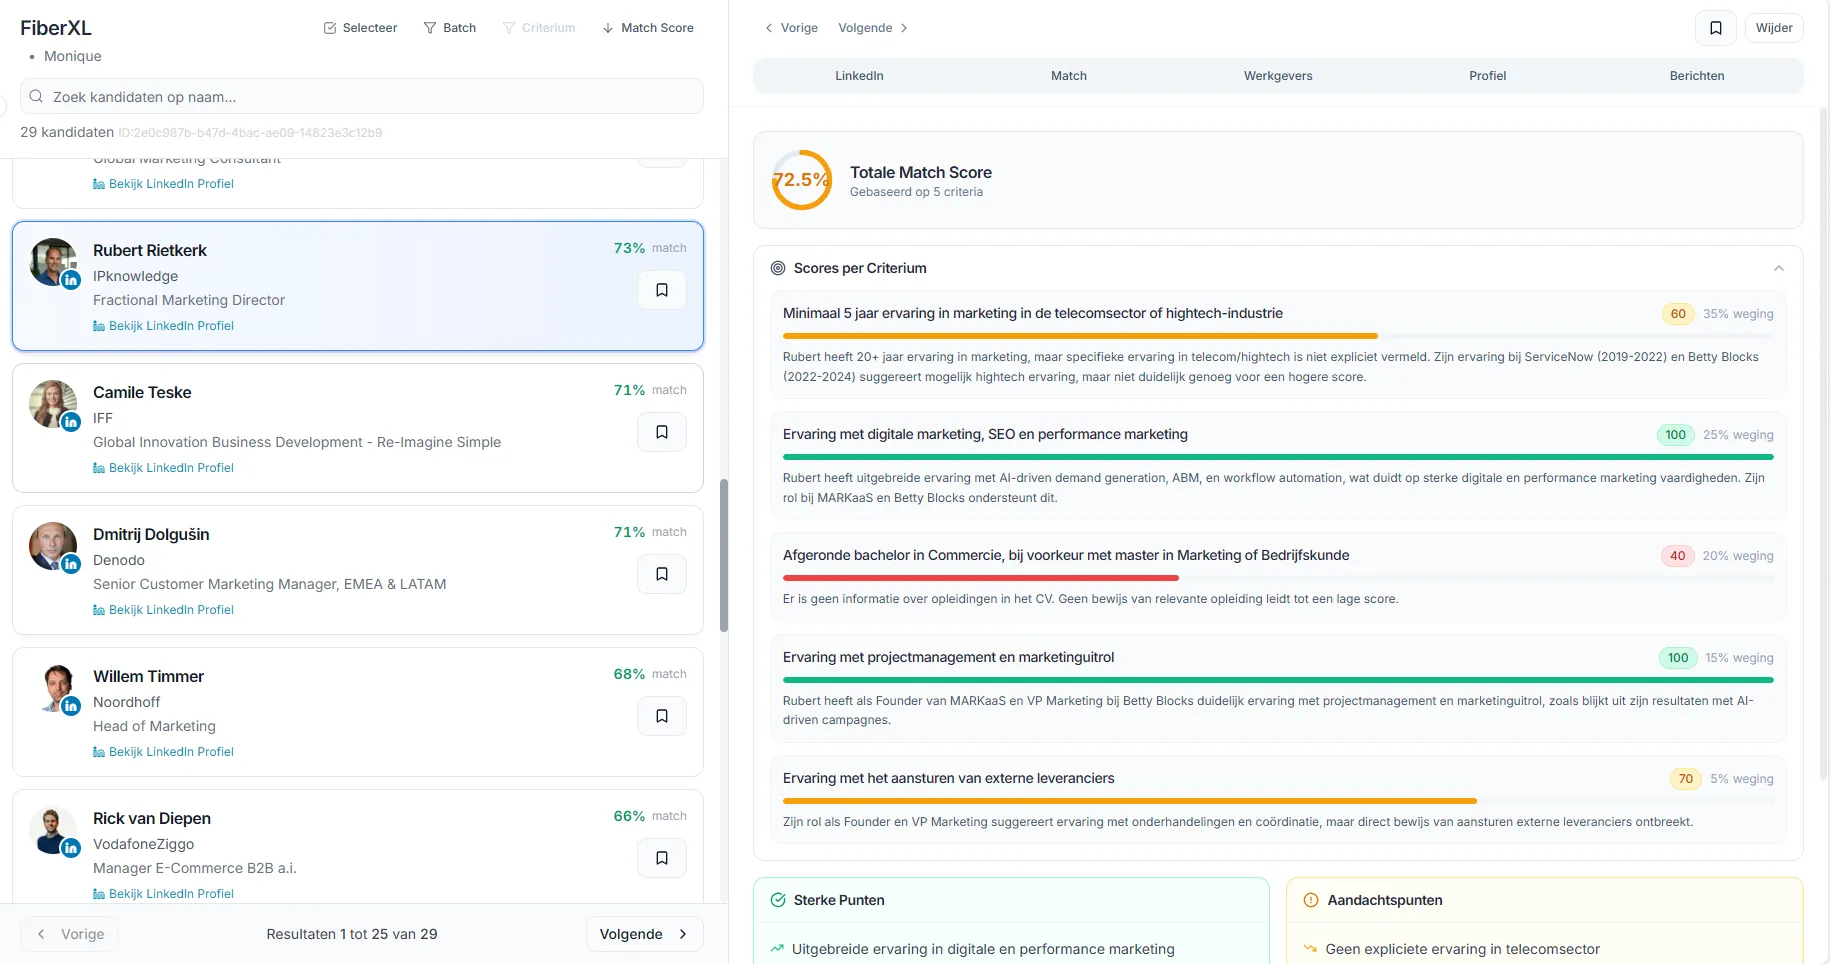Toggle the bookmark on Willem Timmer's card
Viewport: 1831px width, 964px height.
click(661, 715)
